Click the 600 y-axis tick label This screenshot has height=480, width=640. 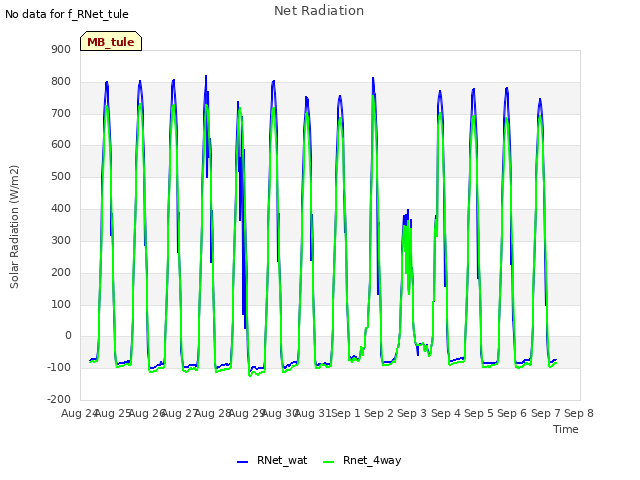point(61,144)
